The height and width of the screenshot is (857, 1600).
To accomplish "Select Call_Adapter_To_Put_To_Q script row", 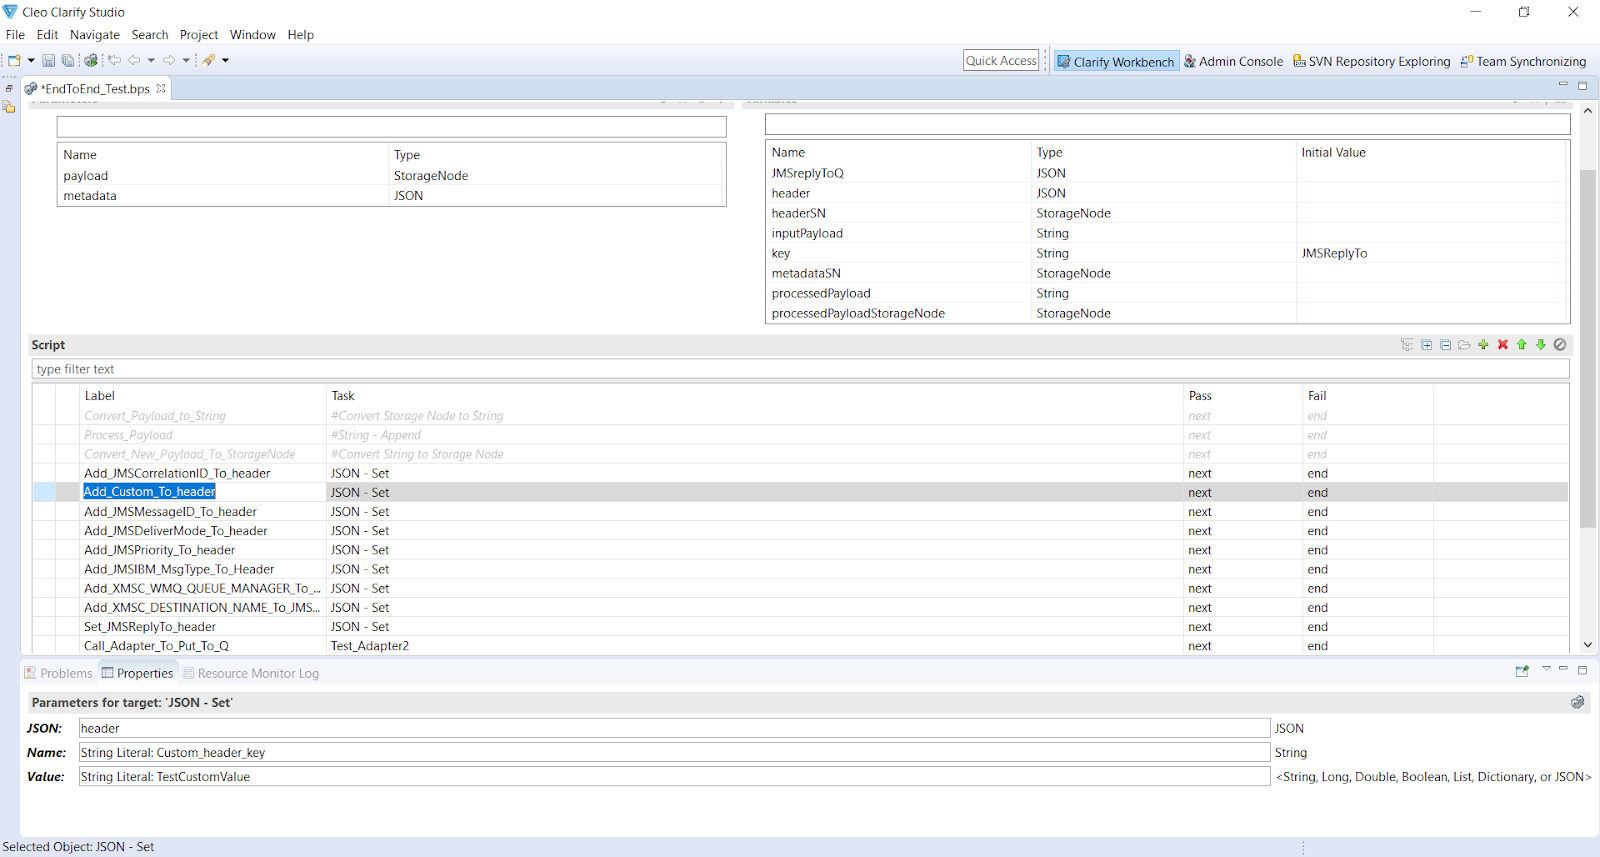I will pos(800,646).
